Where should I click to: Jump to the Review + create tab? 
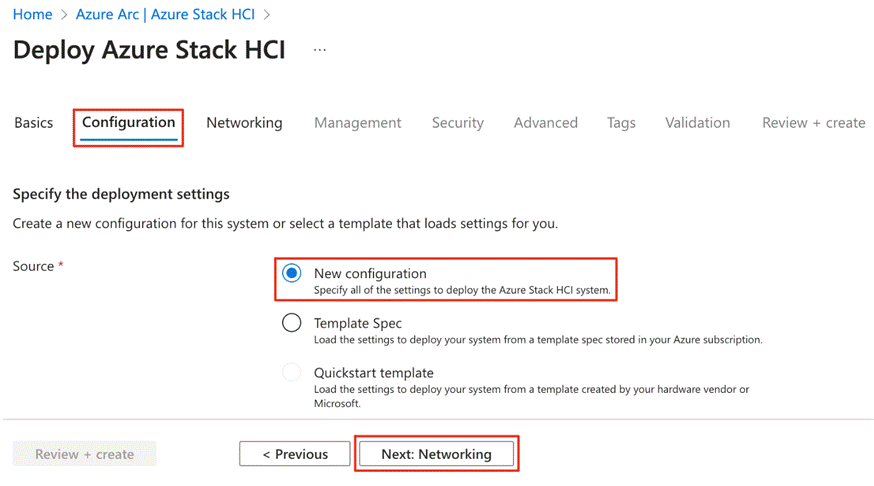coord(813,123)
